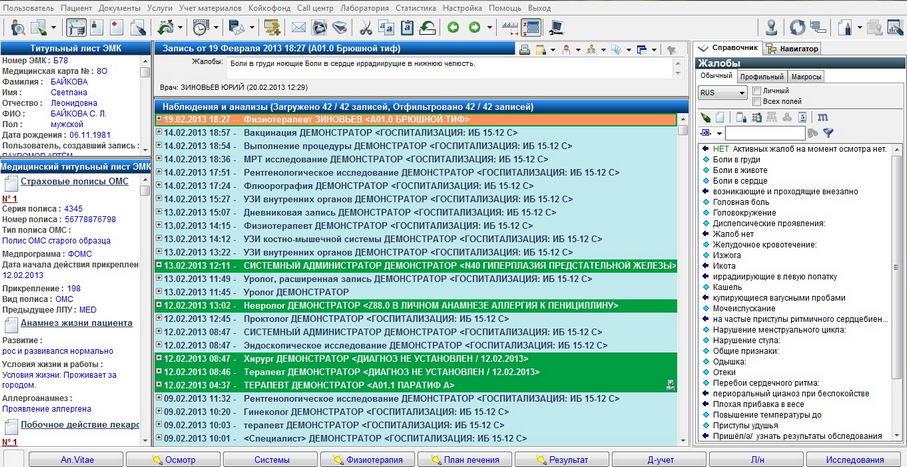Screen dimensions: 907x467
Task: Click the funnel filter icon in Жалобы panel
Action: (828, 133)
